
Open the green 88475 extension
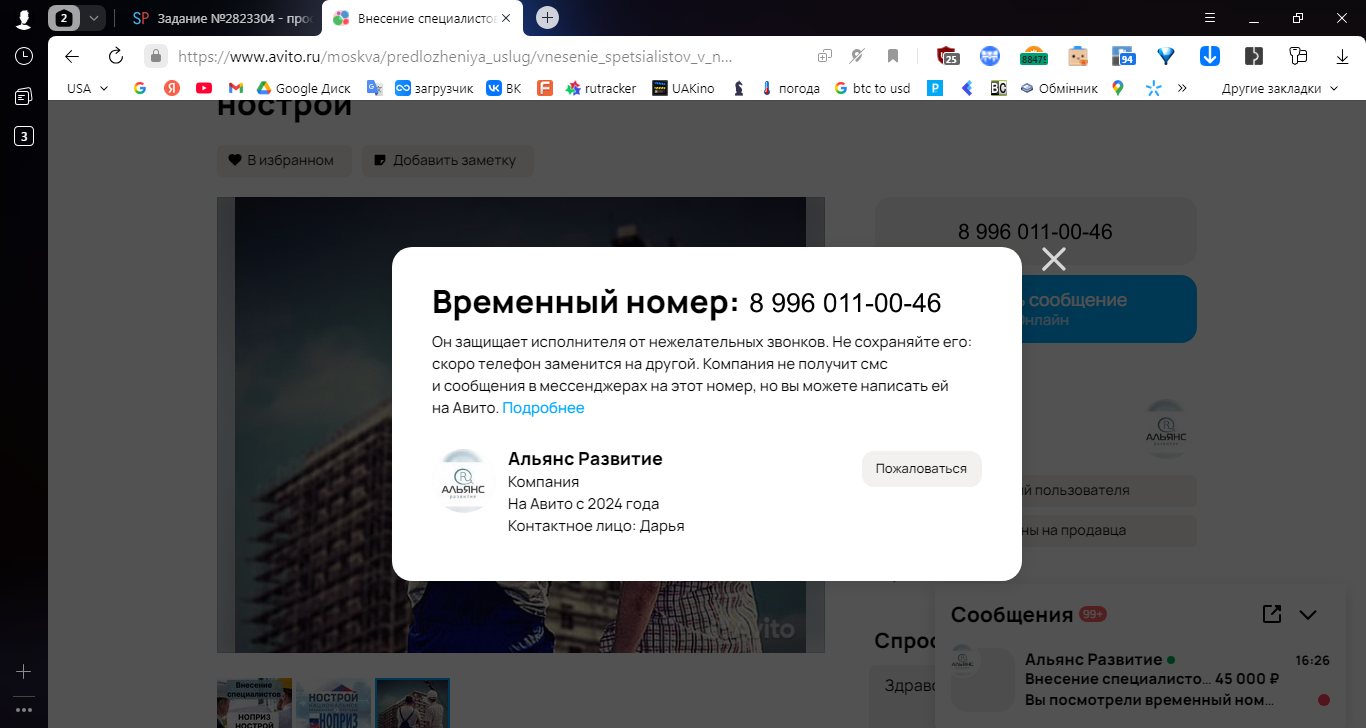(x=1033, y=57)
